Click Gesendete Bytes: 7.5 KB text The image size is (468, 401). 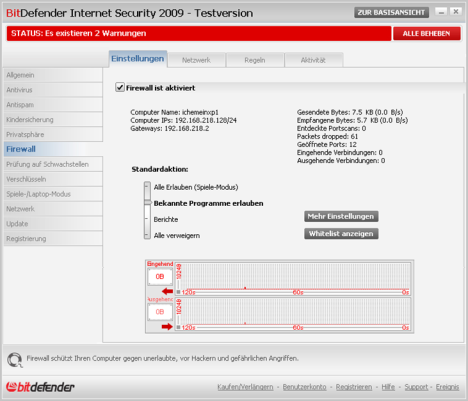[x=350, y=112]
